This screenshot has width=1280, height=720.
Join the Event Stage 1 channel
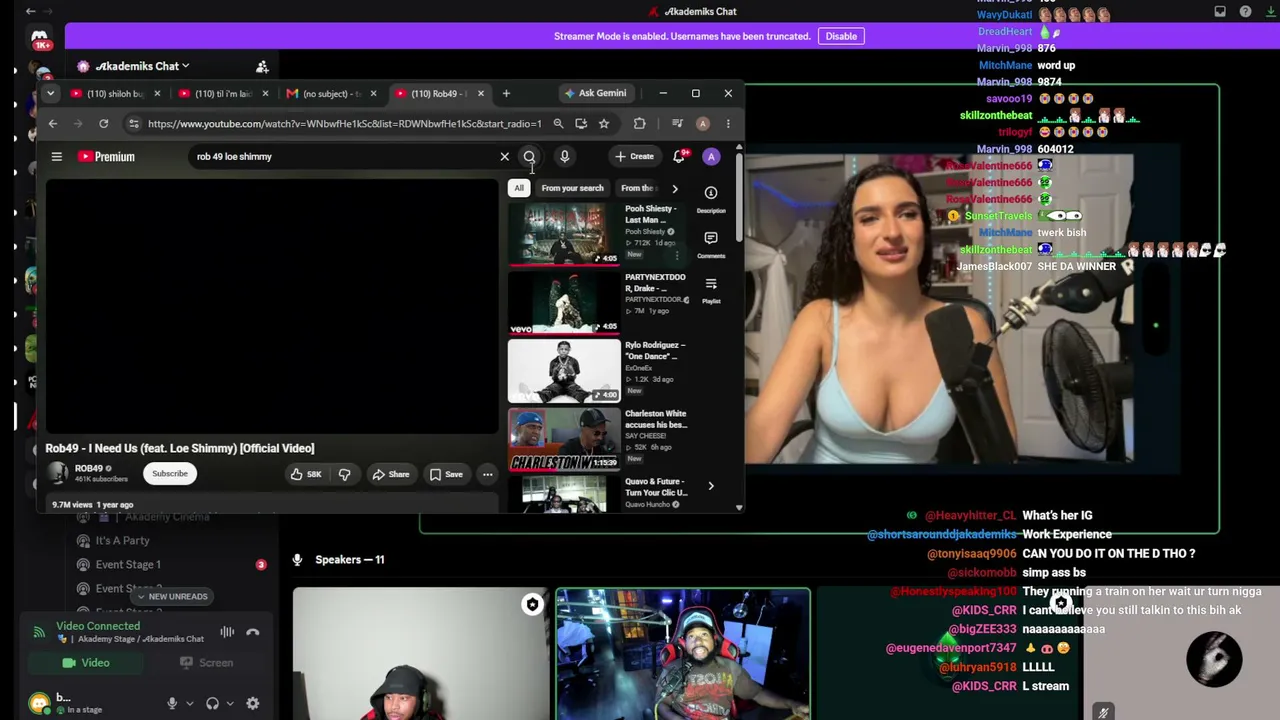pos(128,565)
